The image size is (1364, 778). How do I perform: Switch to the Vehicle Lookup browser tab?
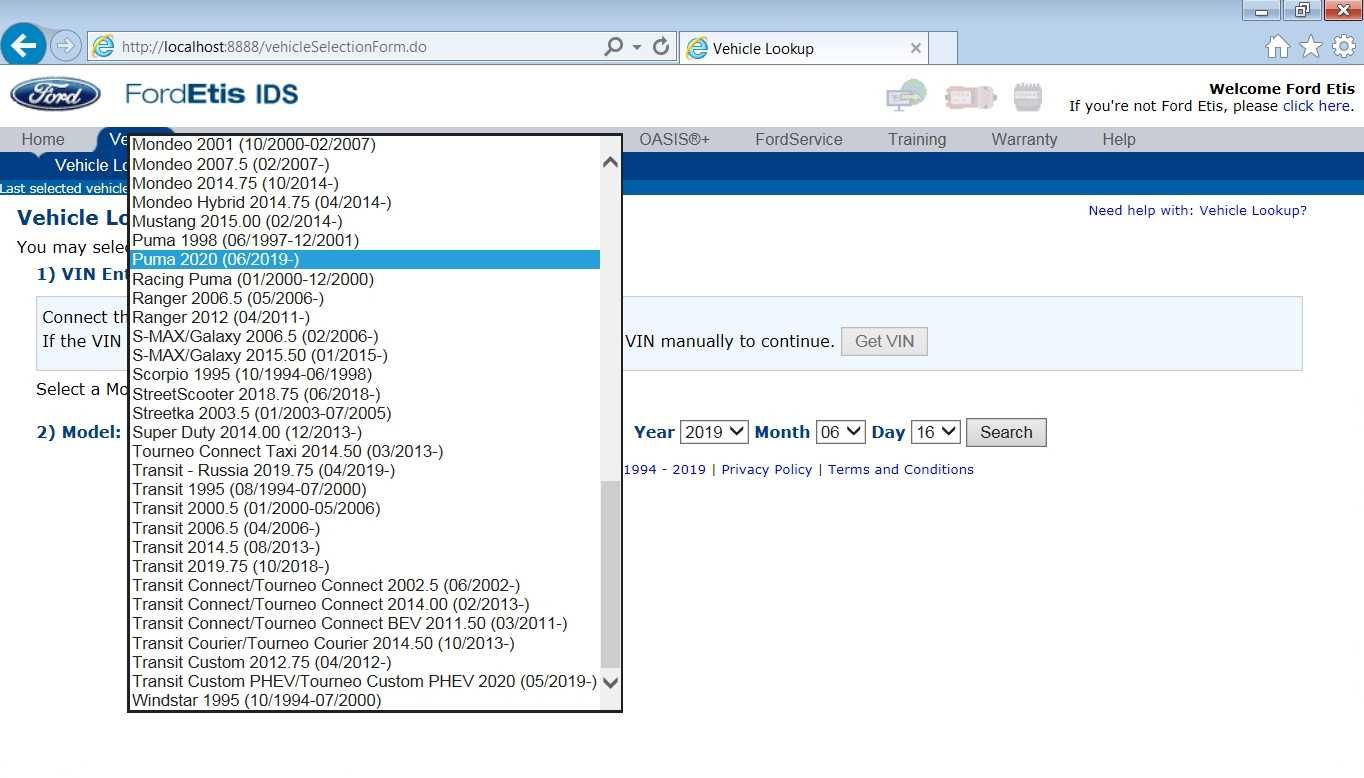pyautogui.click(x=804, y=48)
